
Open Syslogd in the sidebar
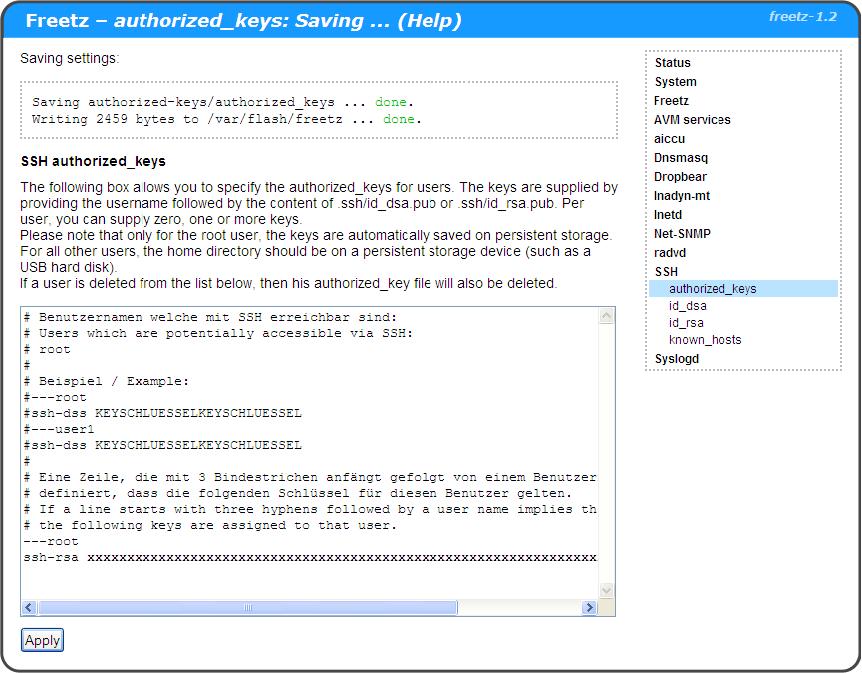click(x=677, y=359)
